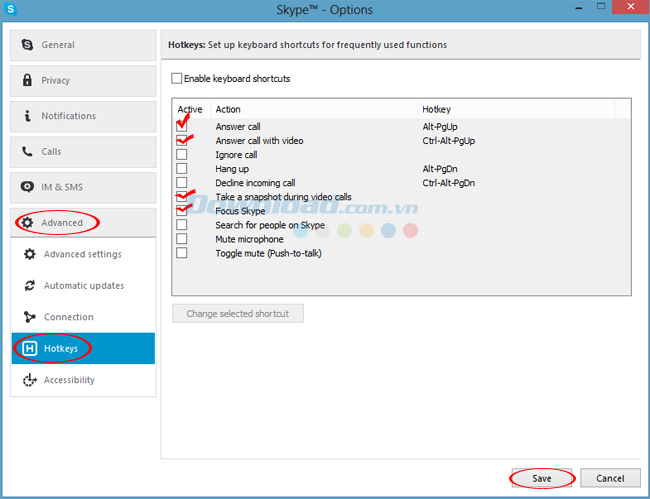
Task: Click the Skype logo icon in title bar
Action: pyautogui.click(x=10, y=9)
